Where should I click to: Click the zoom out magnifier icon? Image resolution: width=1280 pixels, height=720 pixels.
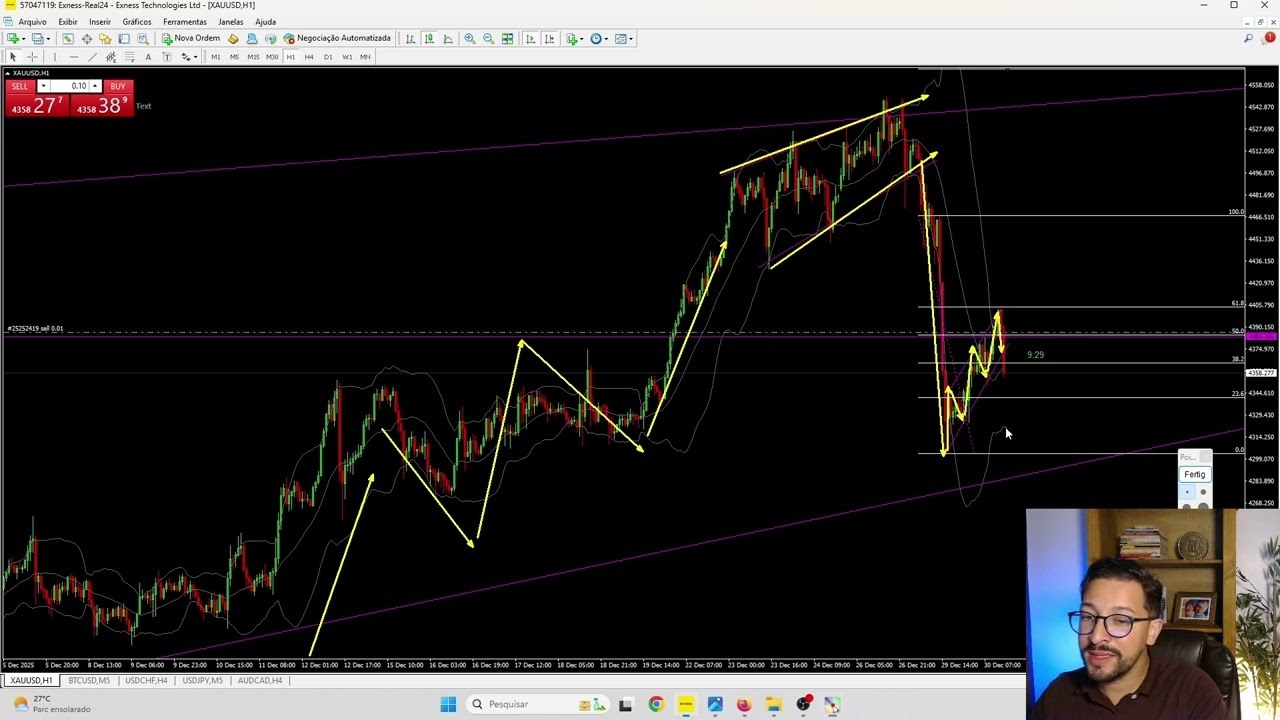pos(488,38)
